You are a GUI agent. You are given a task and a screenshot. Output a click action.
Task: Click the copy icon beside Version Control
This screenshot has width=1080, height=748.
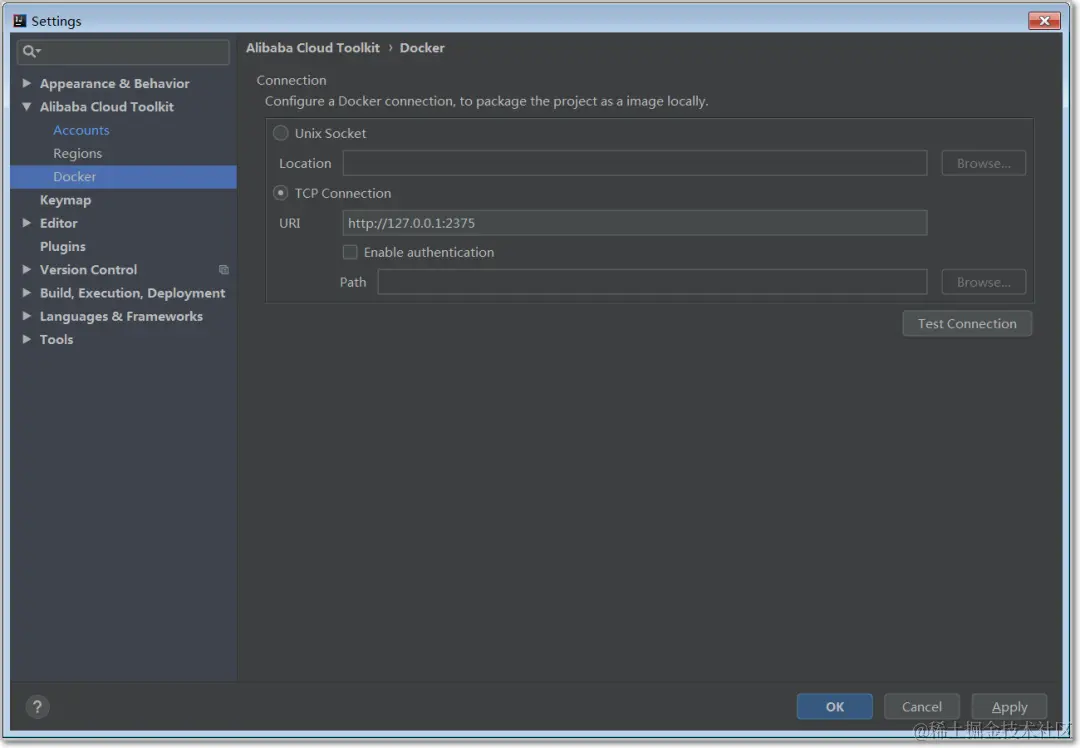[224, 270]
